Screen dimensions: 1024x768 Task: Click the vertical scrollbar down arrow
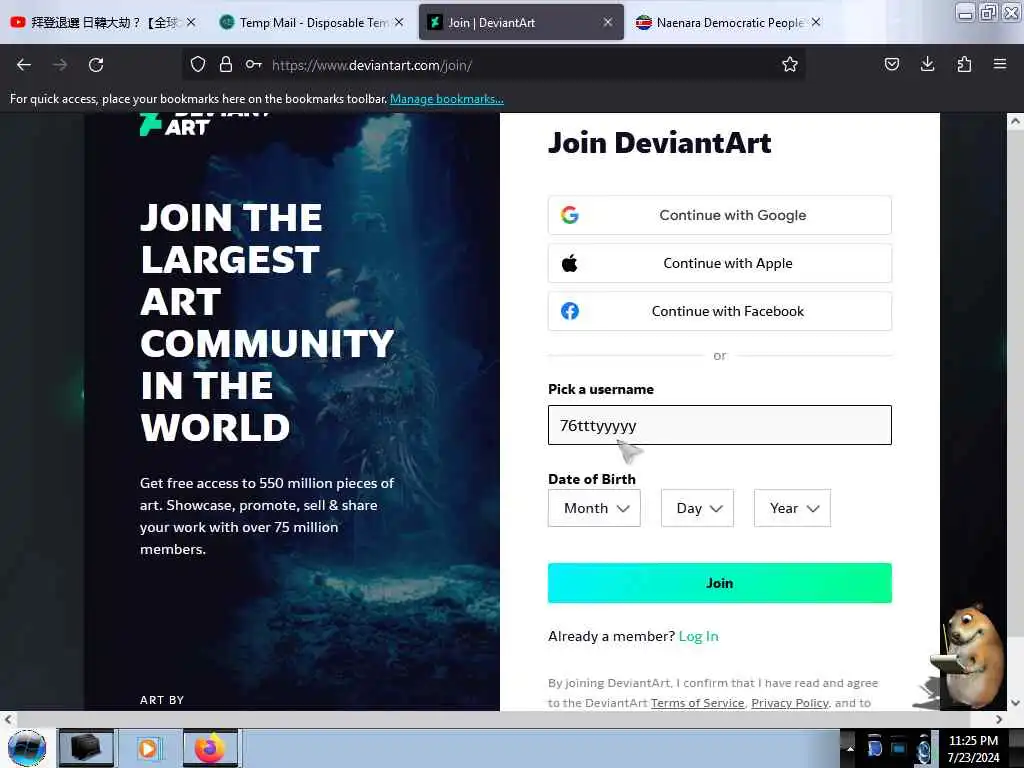tap(1015, 703)
